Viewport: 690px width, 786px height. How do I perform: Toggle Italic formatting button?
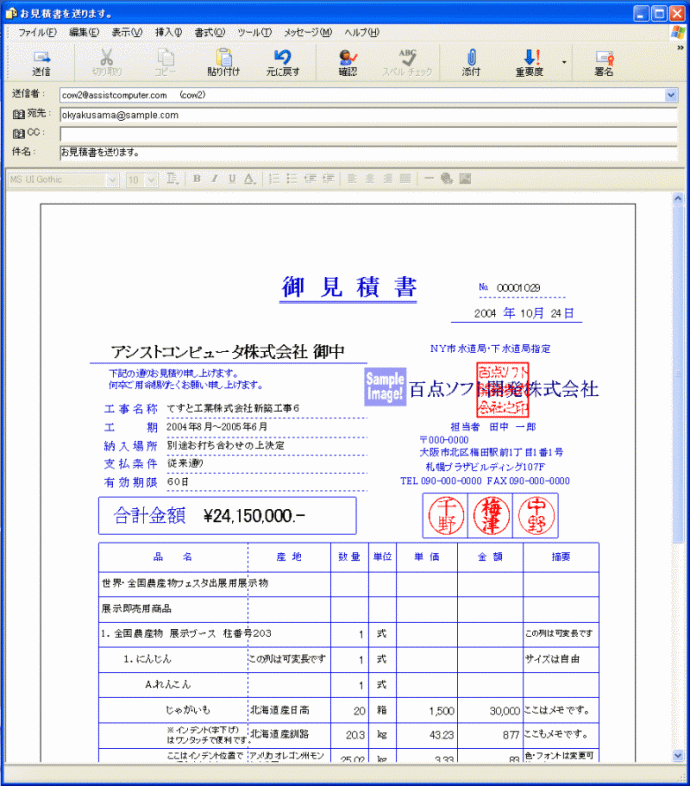click(x=214, y=179)
